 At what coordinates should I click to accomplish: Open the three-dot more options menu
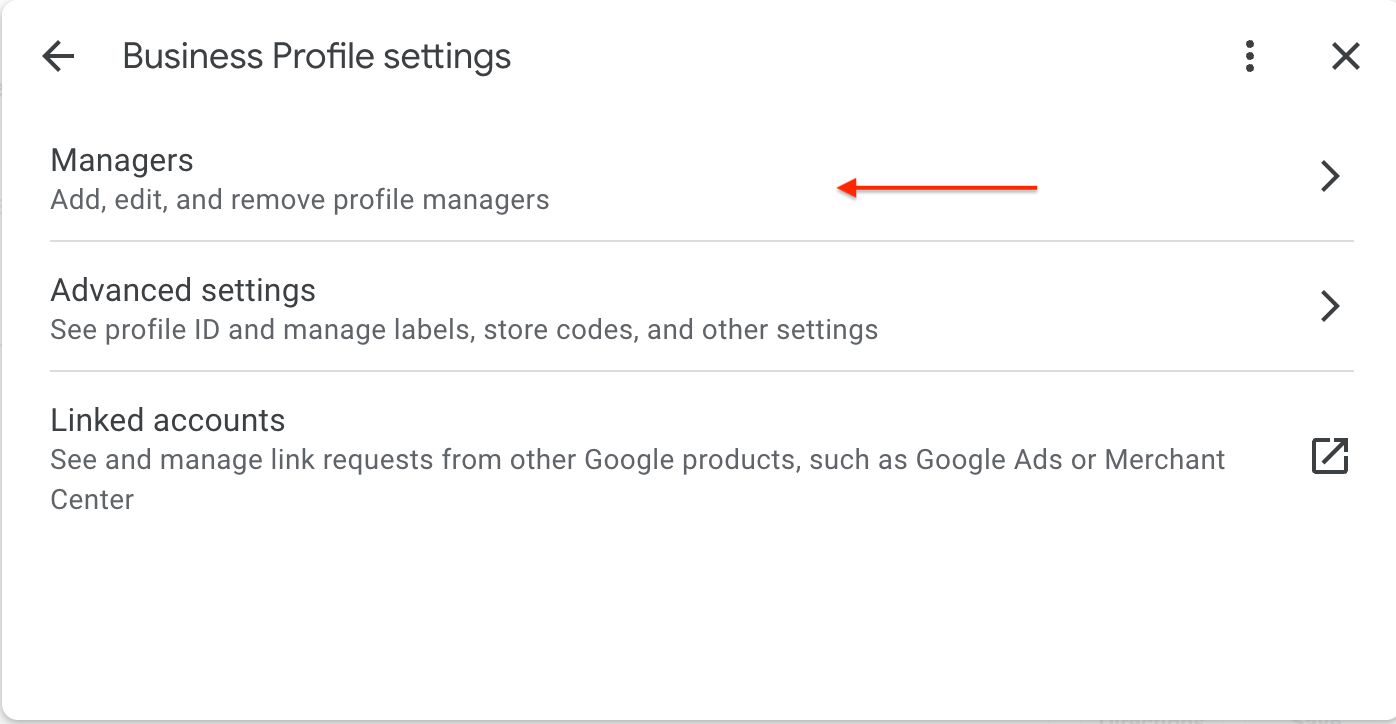click(x=1249, y=57)
